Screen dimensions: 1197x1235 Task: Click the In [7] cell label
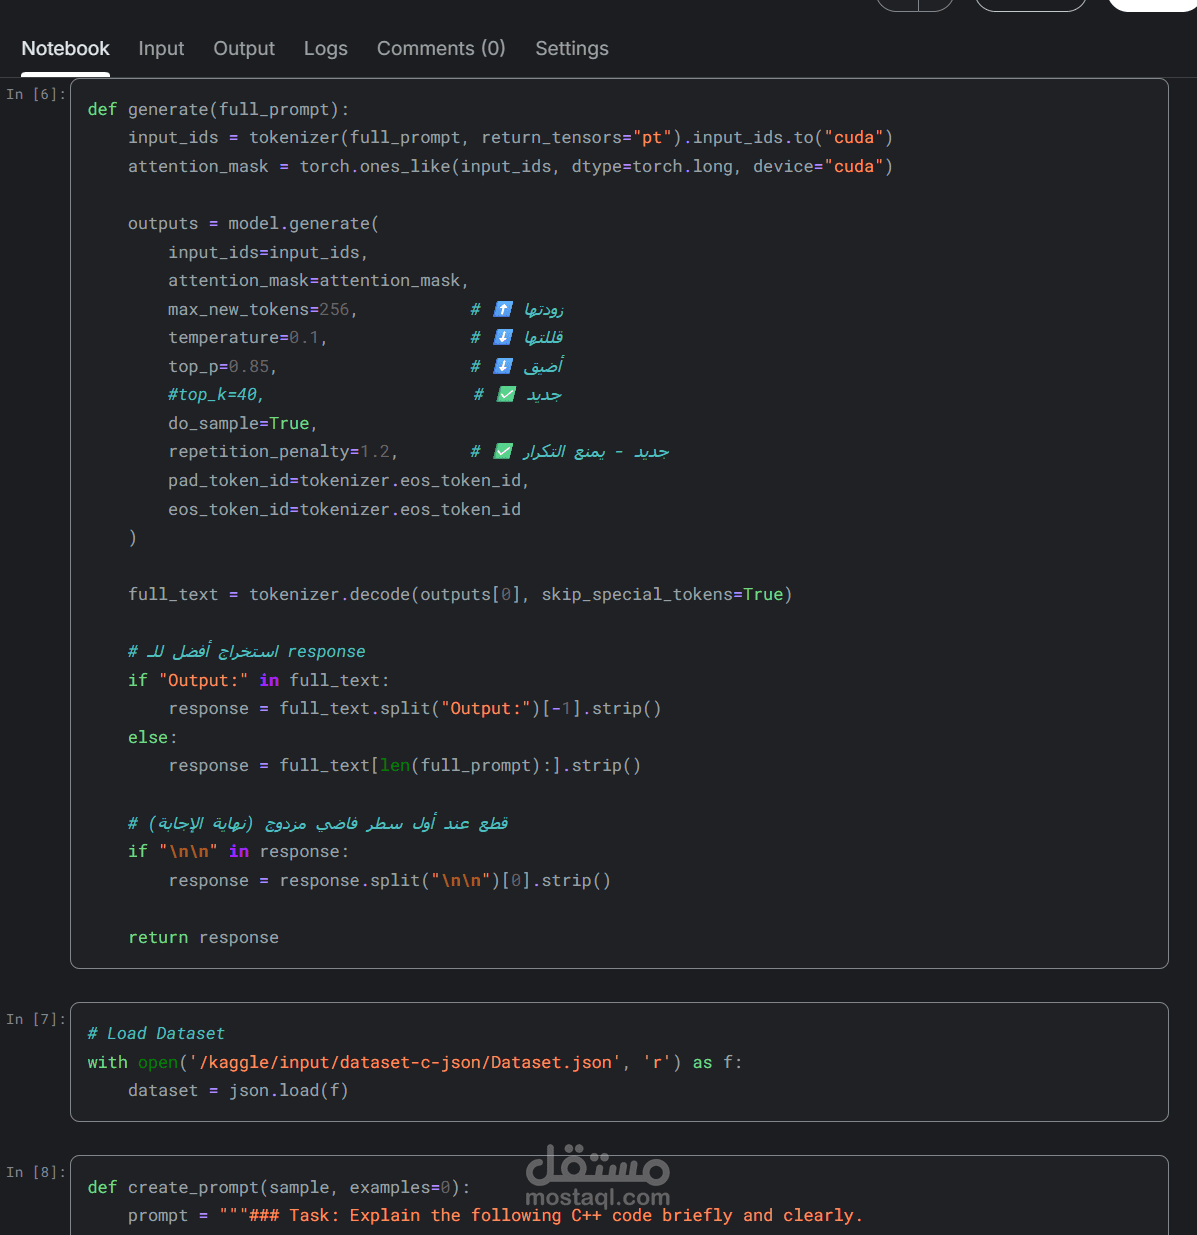[x=36, y=1019]
